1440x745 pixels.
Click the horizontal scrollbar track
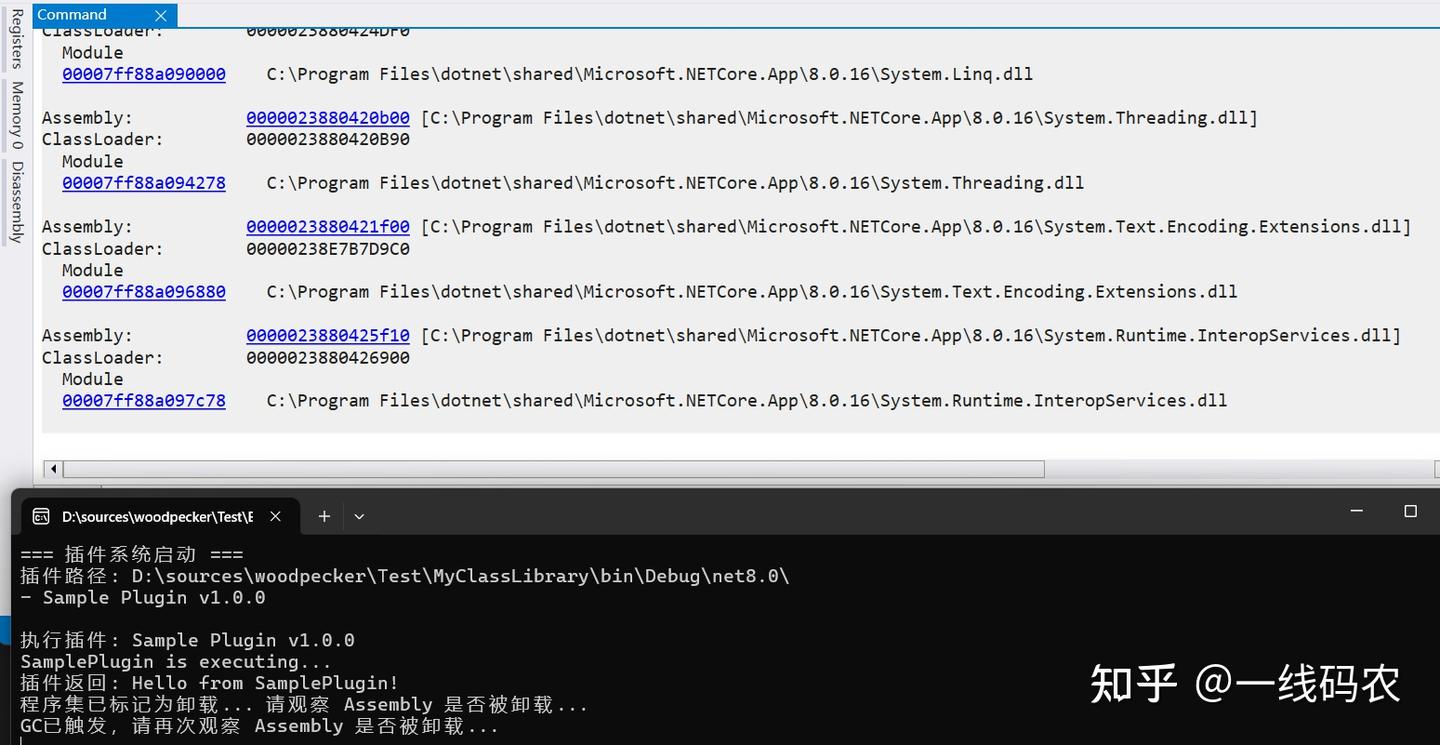click(x=550, y=468)
